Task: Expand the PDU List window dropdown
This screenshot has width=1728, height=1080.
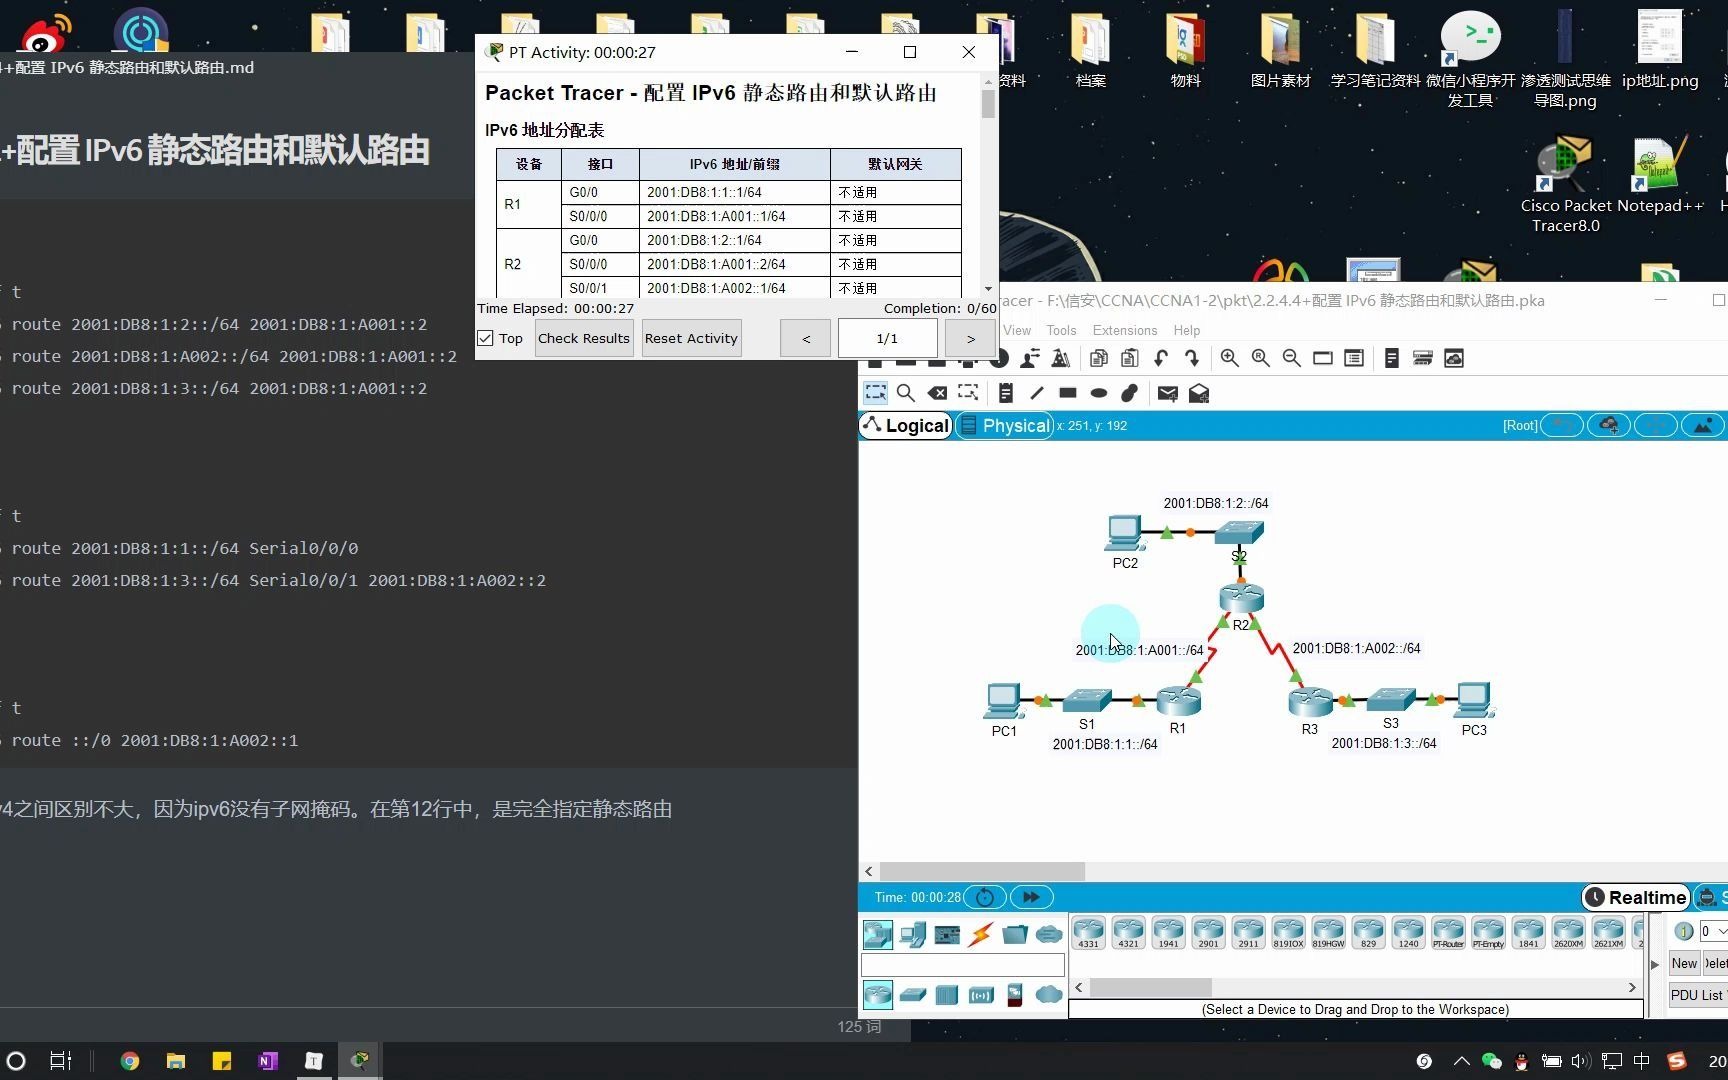Action: click(1697, 995)
